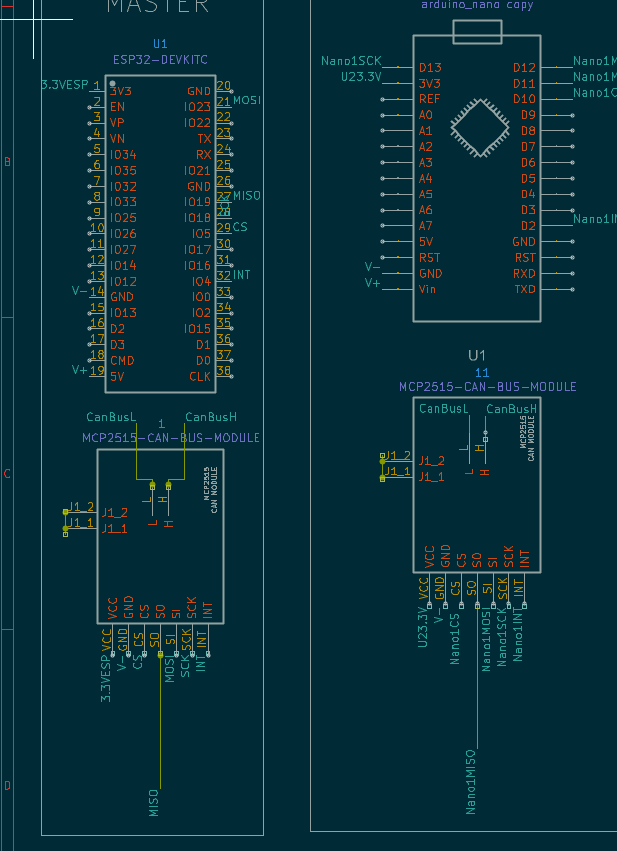
Task: Click the EN pin on the ESP32
Action: (117, 107)
